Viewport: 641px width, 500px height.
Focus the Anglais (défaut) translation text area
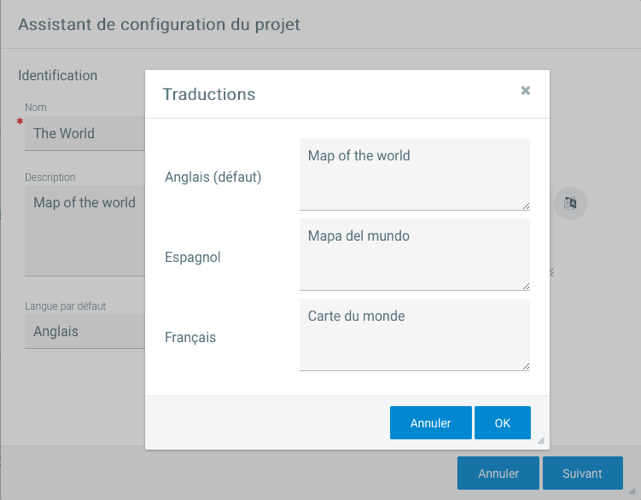[414, 174]
